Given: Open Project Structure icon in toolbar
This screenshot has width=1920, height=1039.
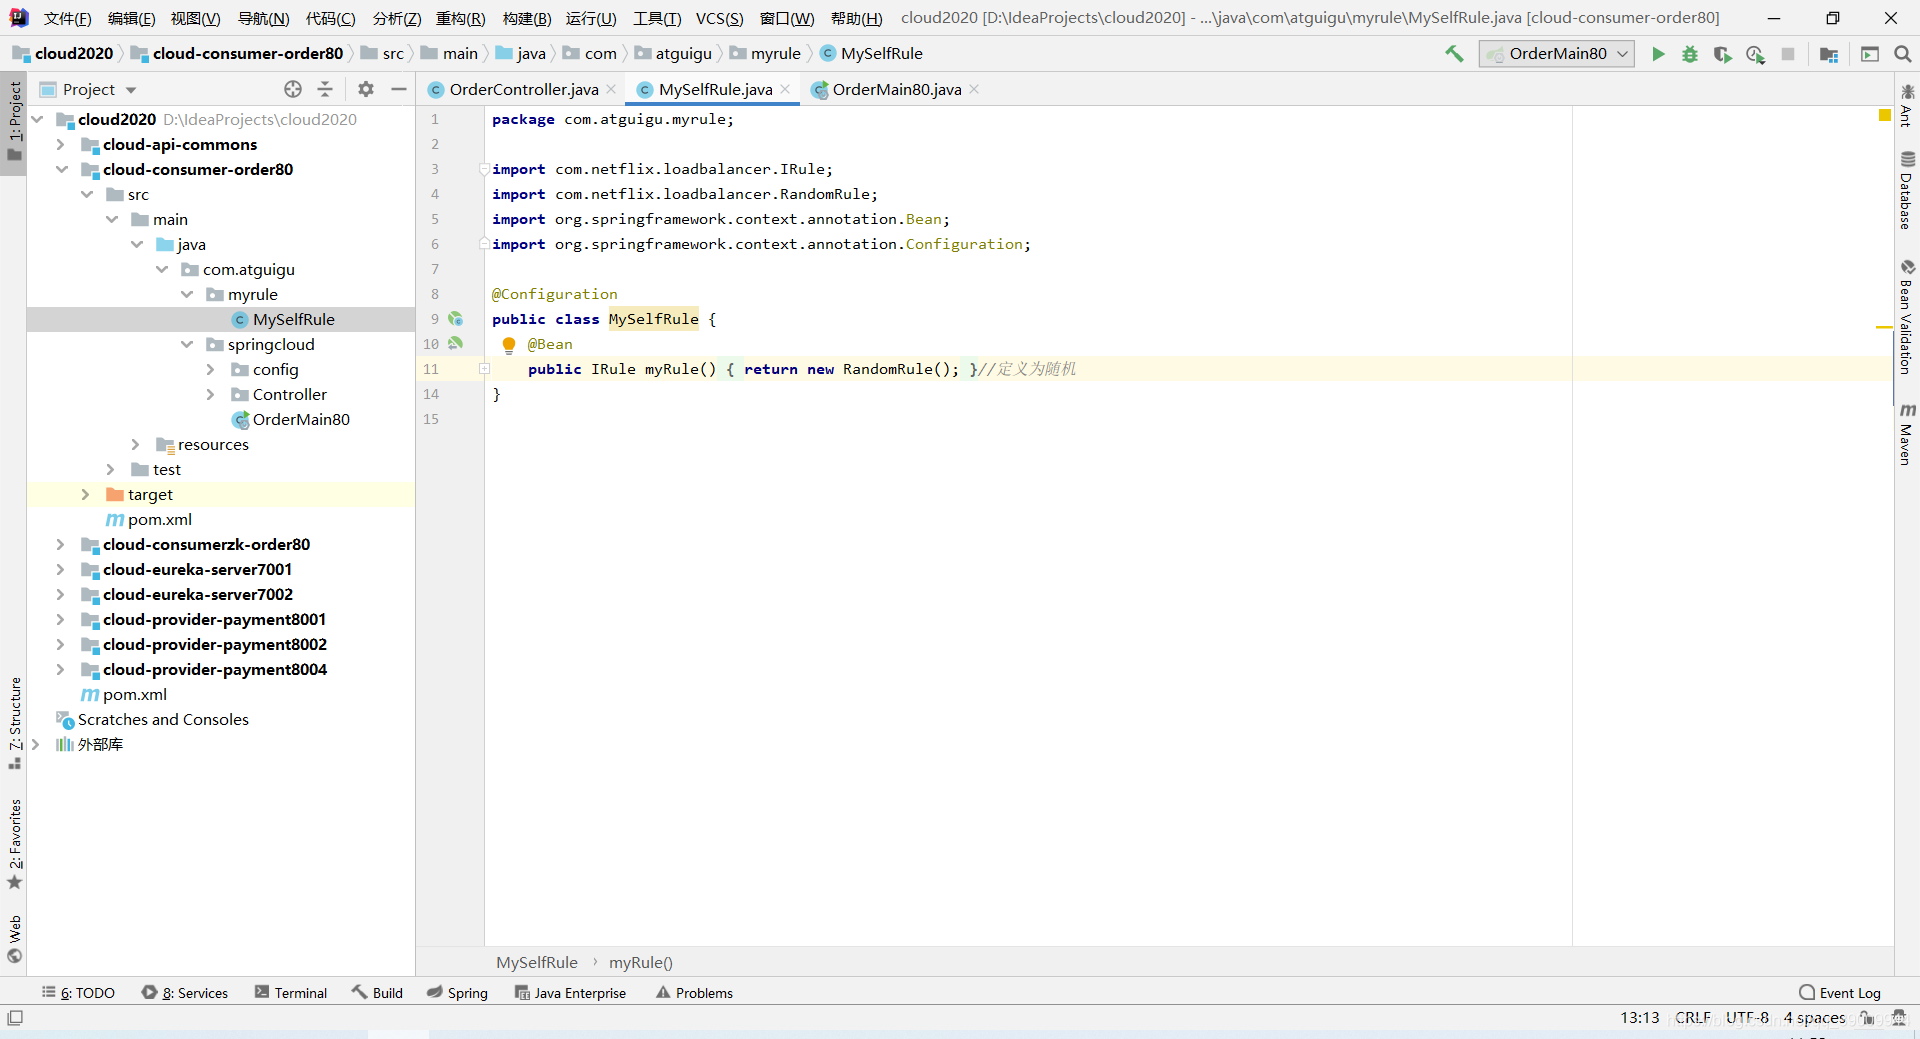Looking at the screenshot, I should tap(1829, 54).
